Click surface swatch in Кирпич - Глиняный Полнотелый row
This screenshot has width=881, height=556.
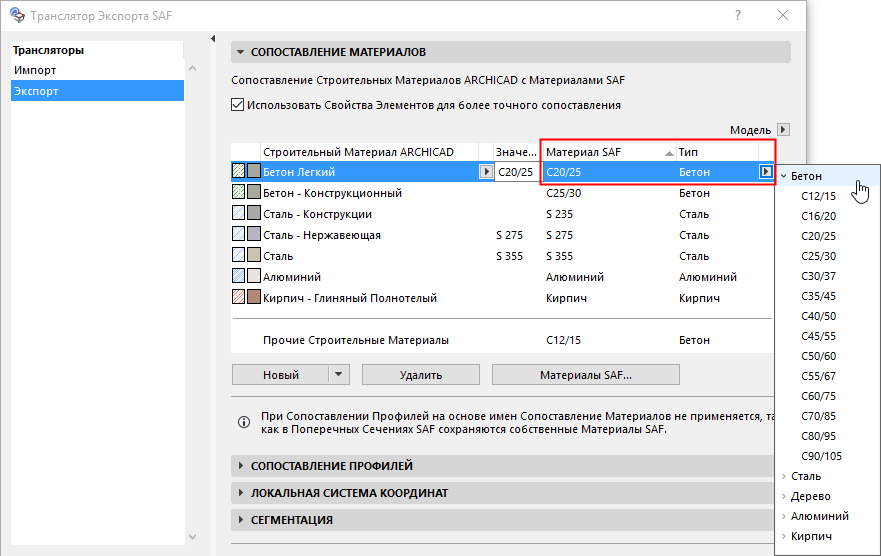(254, 297)
